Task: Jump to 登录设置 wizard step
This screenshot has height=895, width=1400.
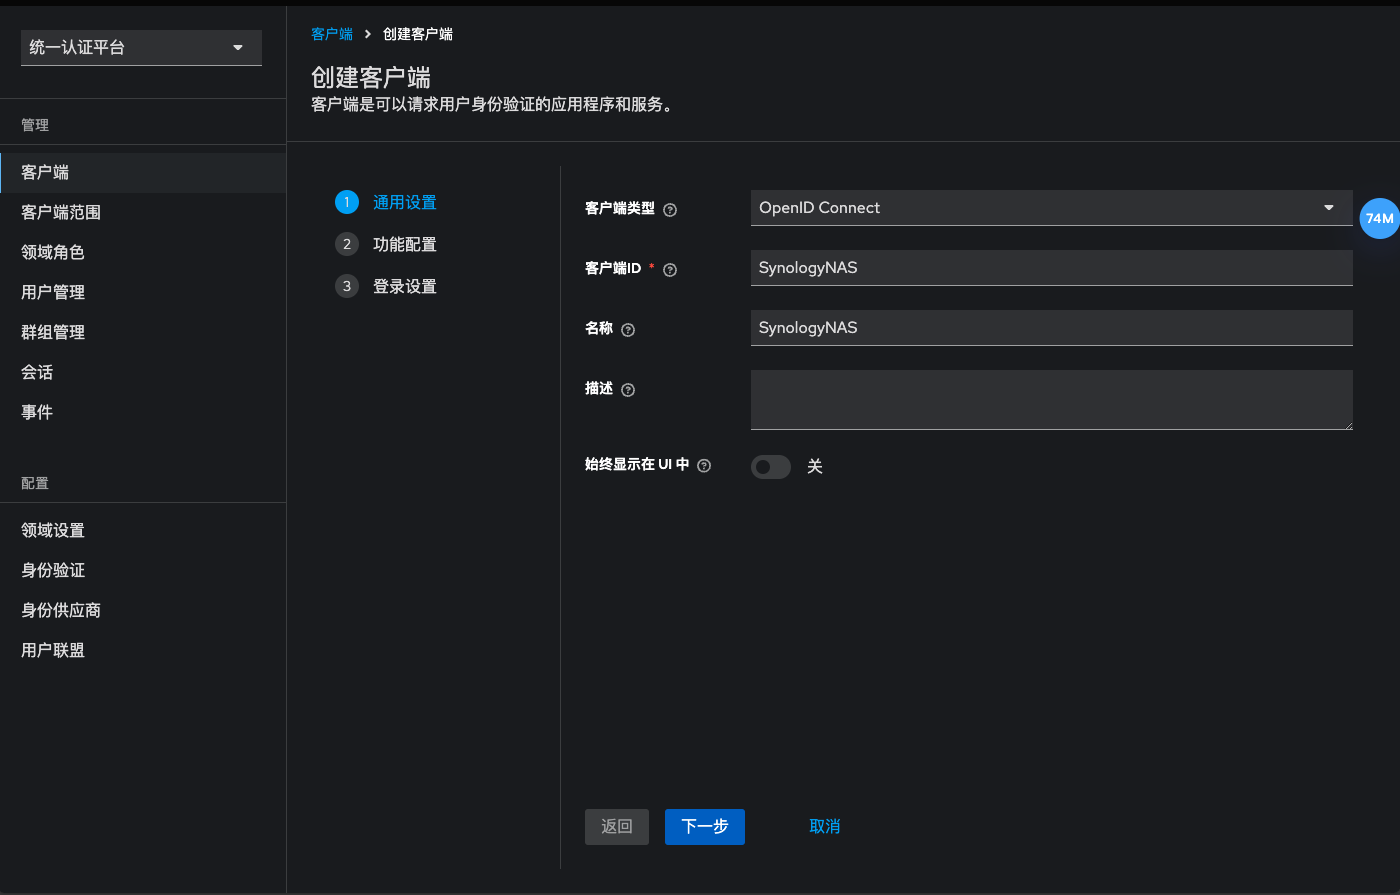Action: coord(404,286)
